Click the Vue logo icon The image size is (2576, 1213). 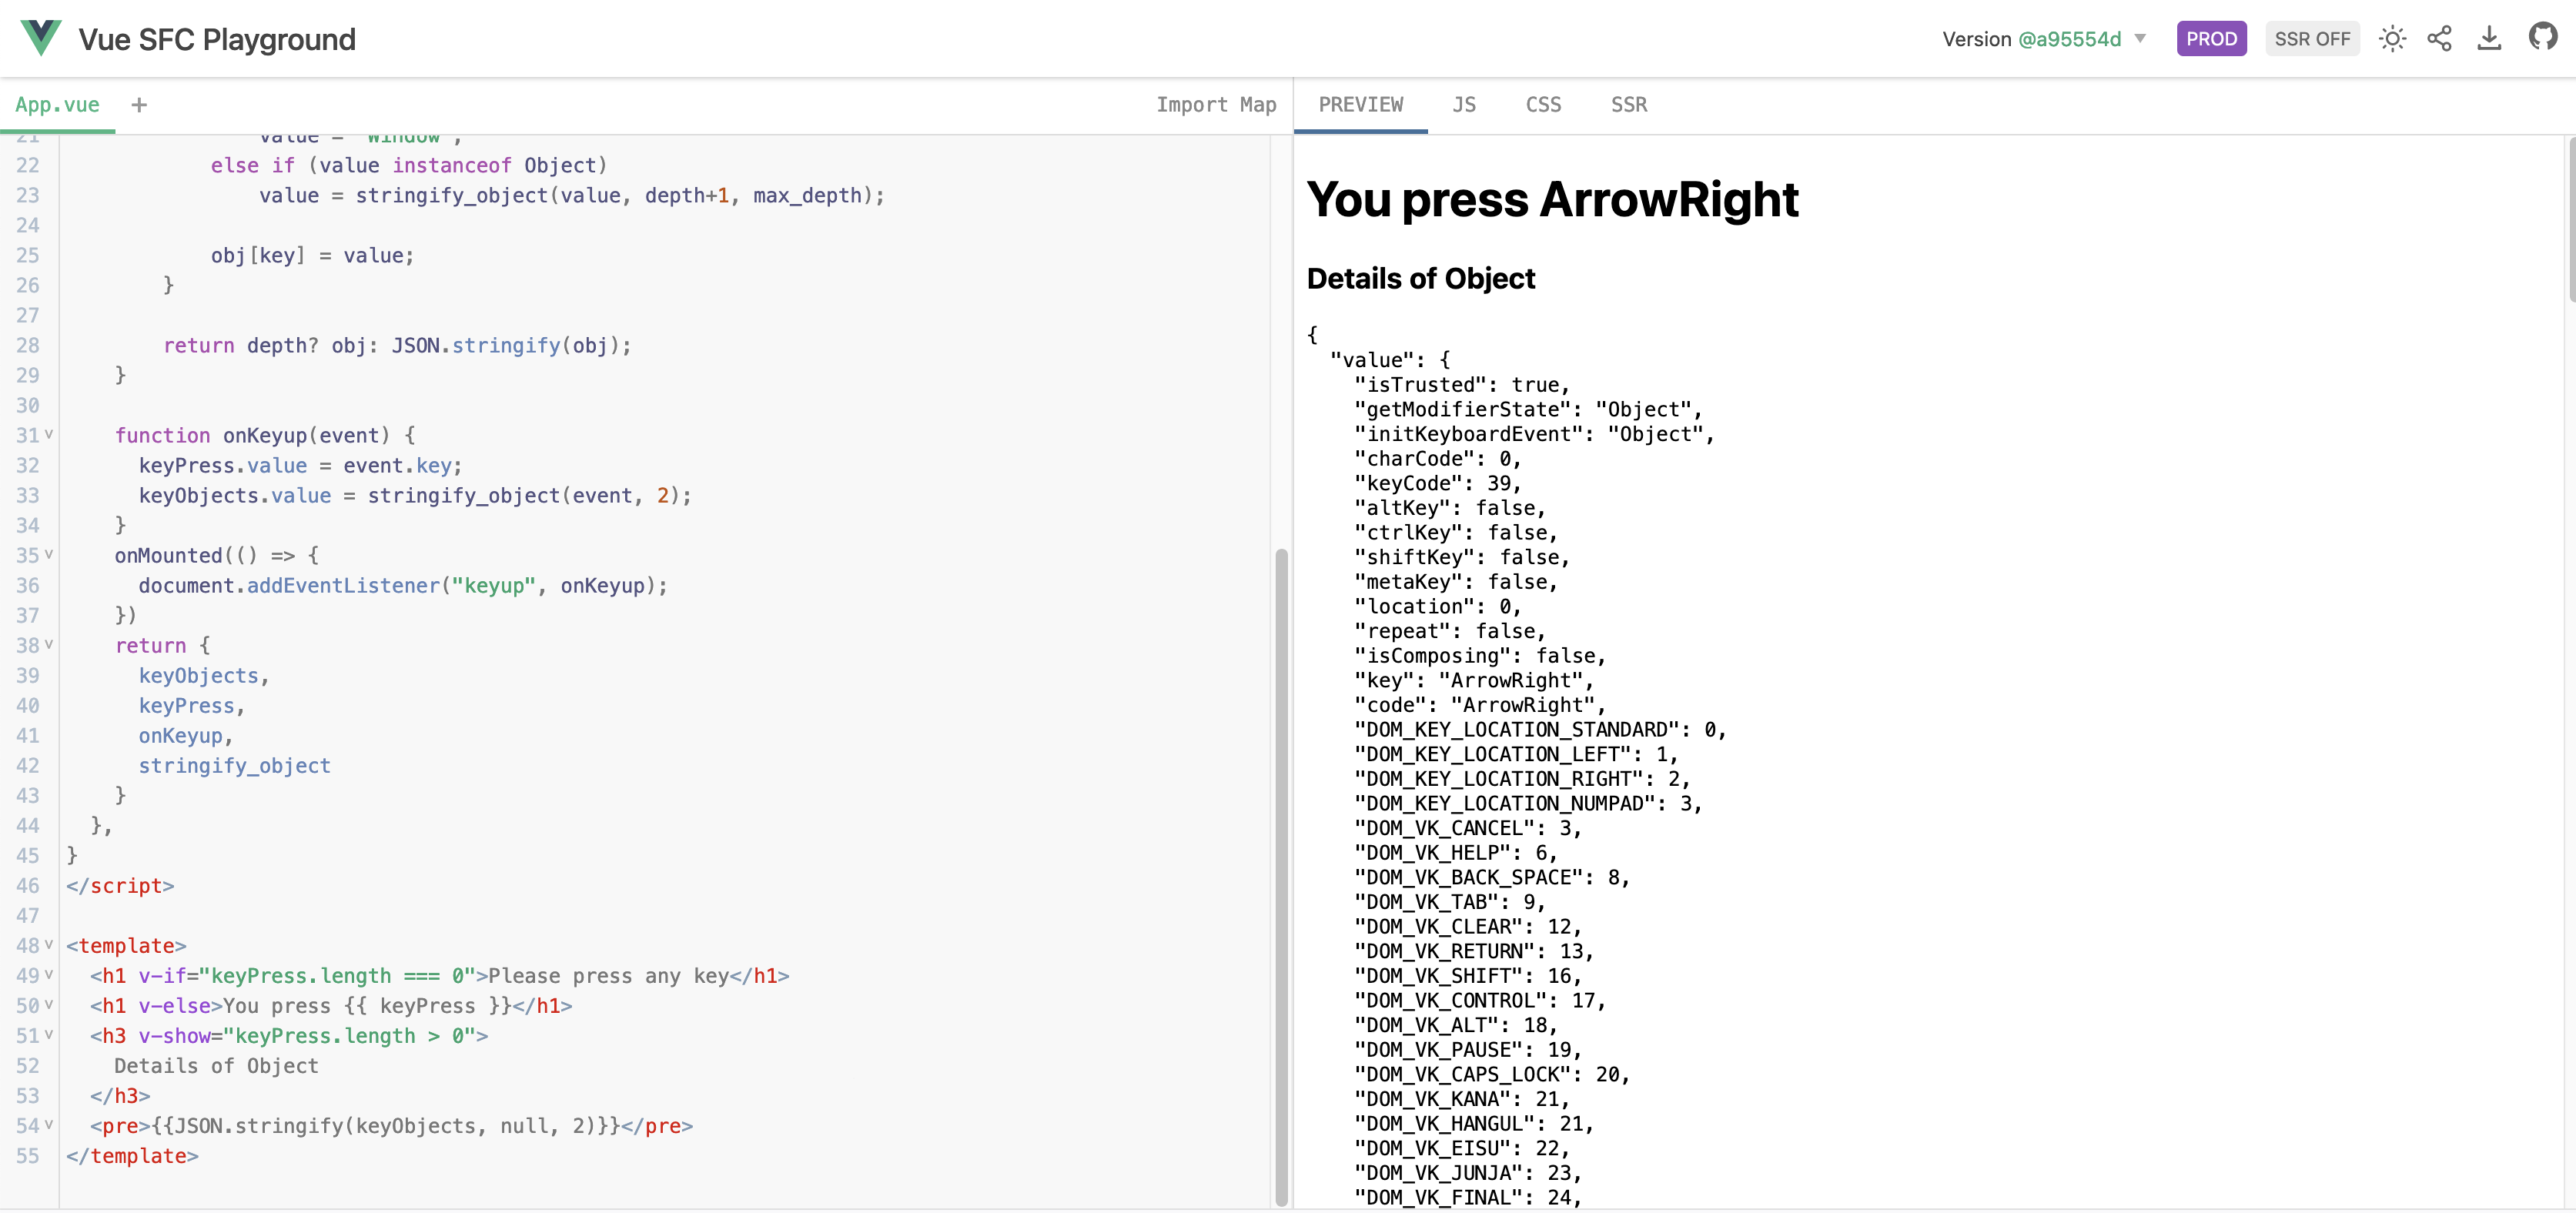coord(41,38)
